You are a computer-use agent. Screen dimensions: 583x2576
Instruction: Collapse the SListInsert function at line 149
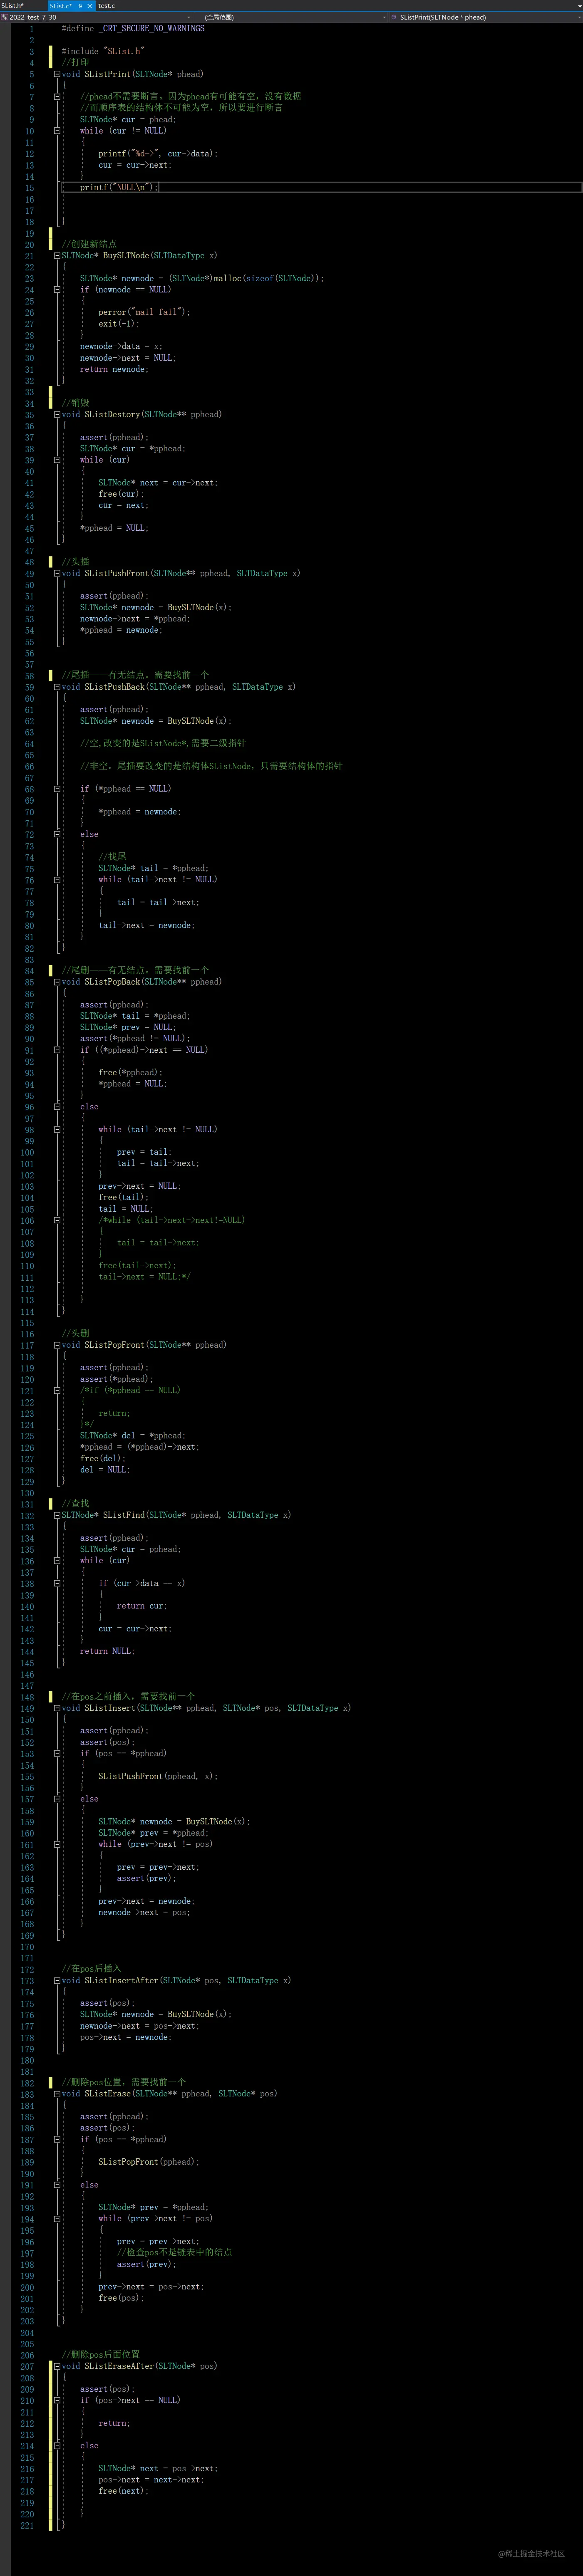coord(57,1708)
